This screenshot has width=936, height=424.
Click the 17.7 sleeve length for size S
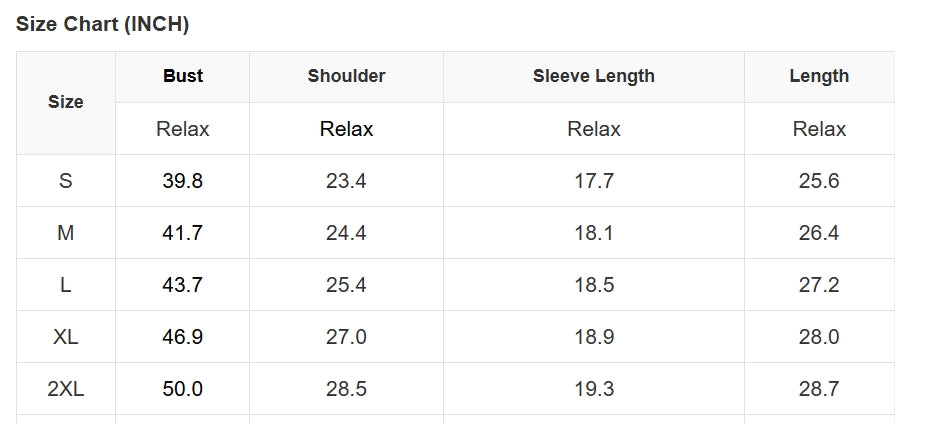594,181
